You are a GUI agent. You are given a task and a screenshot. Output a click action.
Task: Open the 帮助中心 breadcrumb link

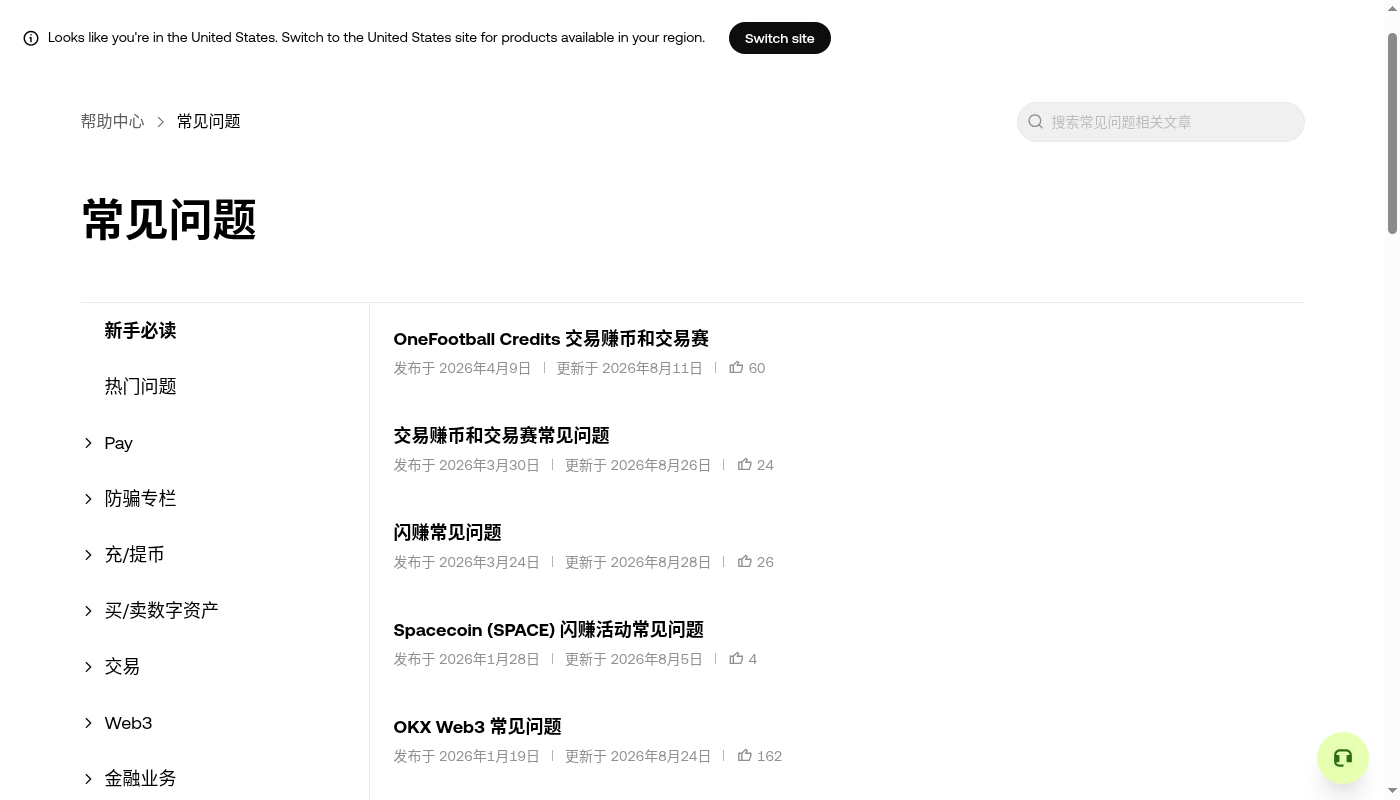pyautogui.click(x=113, y=121)
